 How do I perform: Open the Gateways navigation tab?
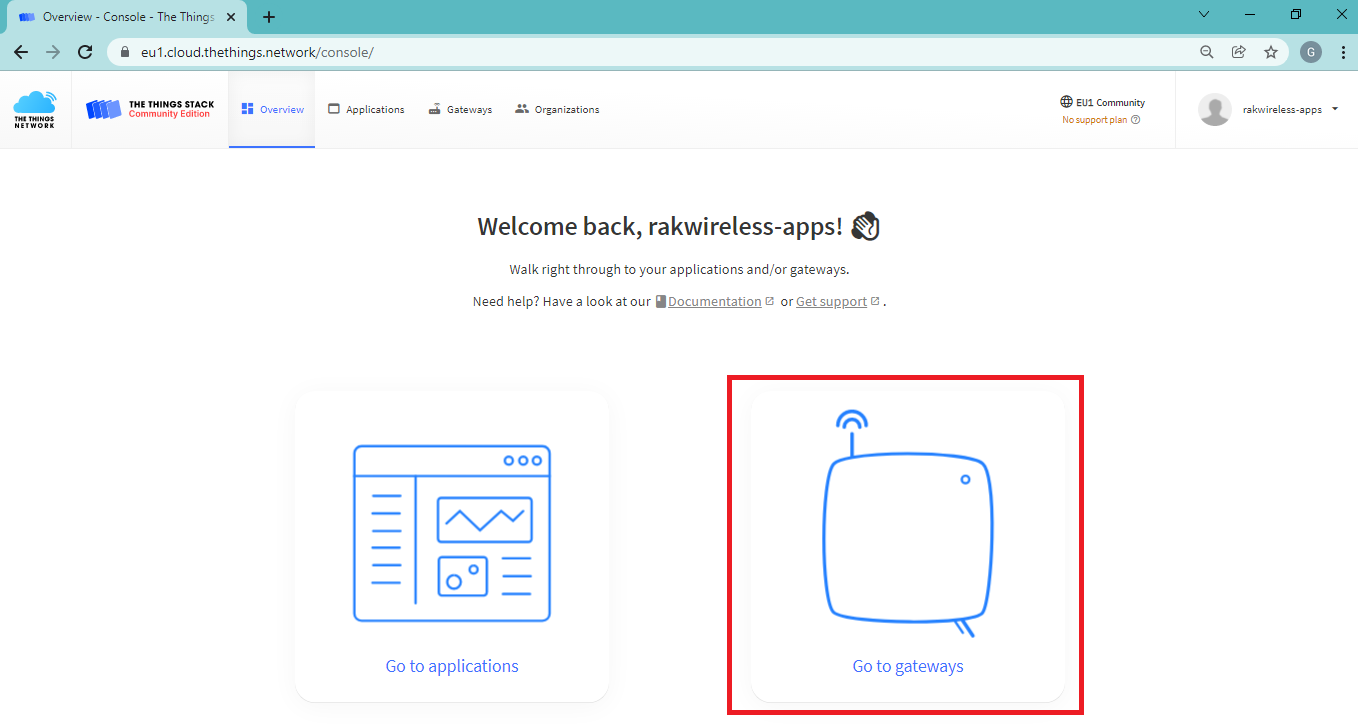pos(460,109)
